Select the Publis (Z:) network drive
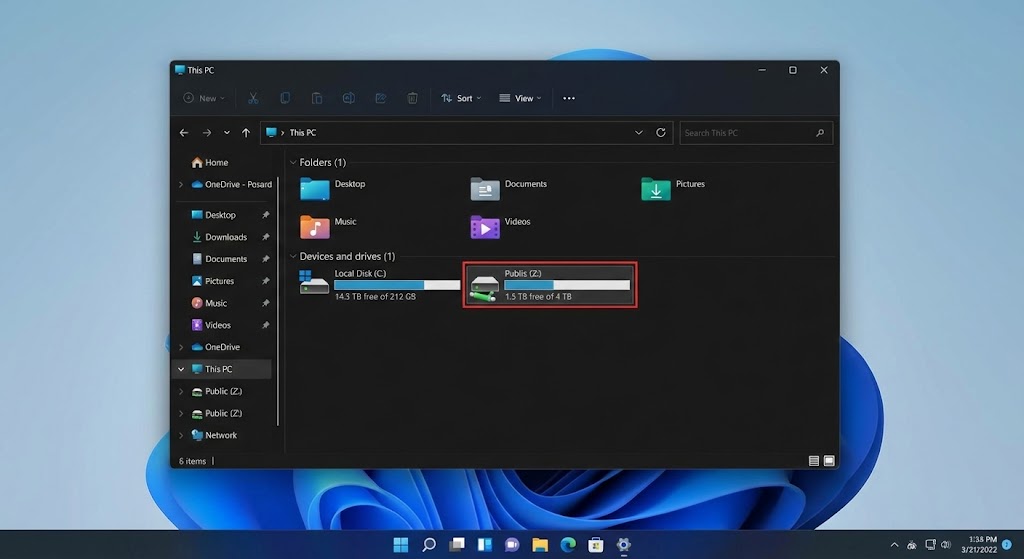1024x559 pixels. point(549,285)
